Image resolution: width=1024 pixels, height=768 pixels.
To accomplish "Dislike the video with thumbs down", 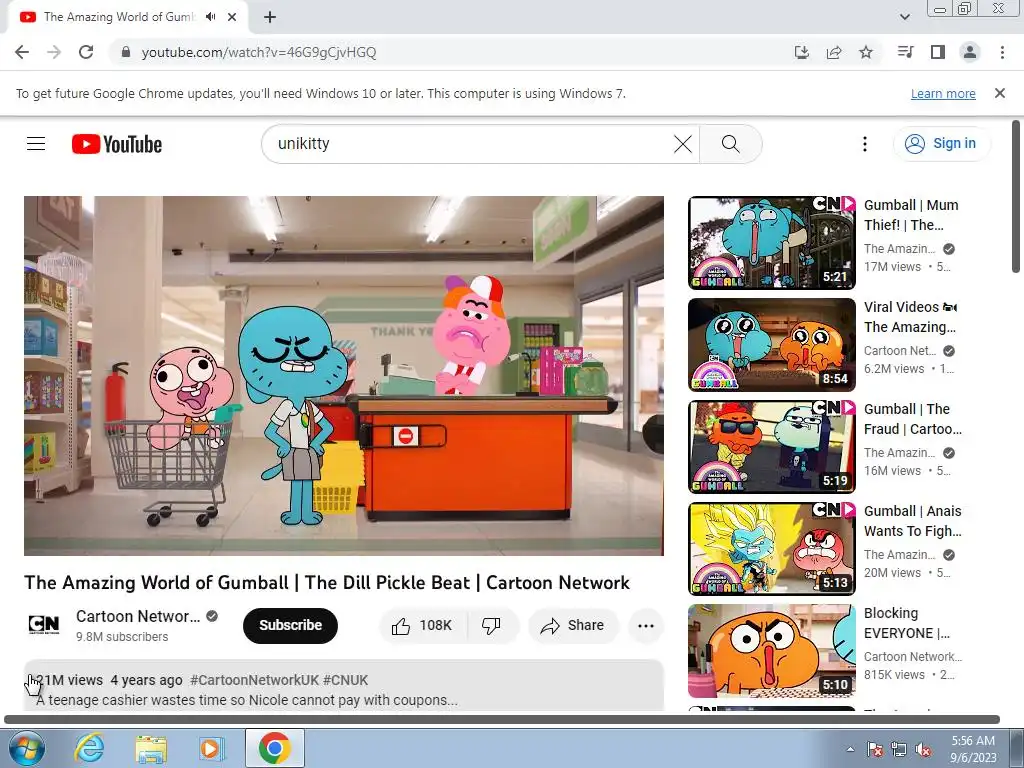I will [492, 626].
